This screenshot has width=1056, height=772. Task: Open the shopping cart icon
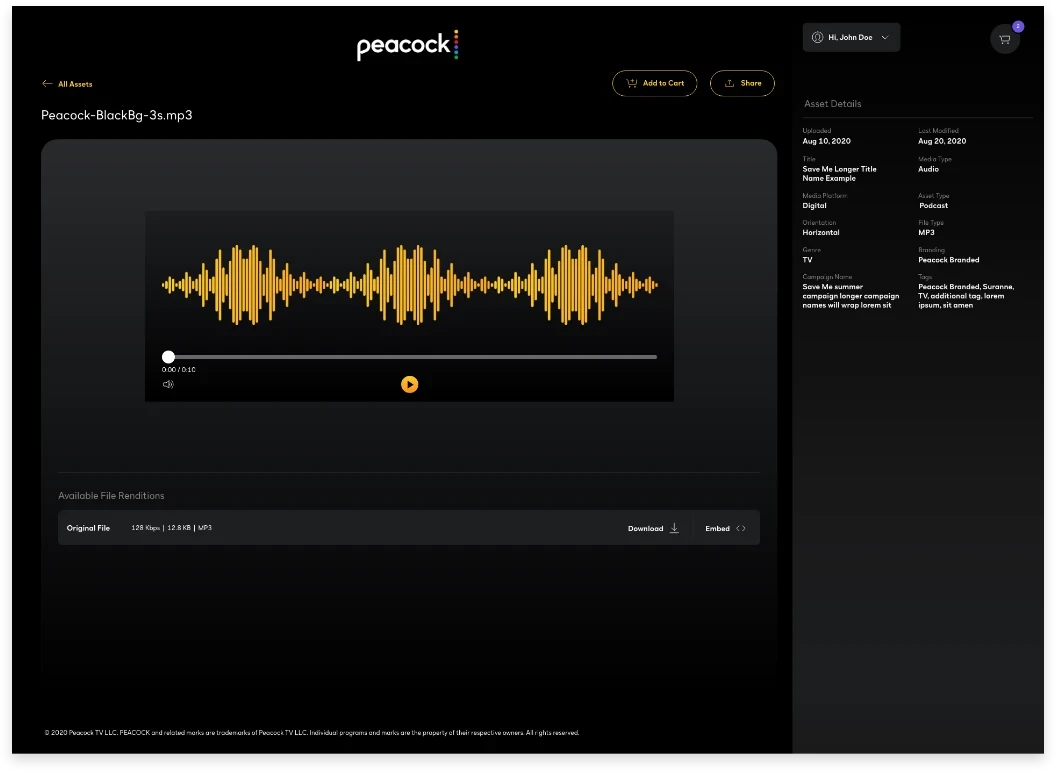pyautogui.click(x=1004, y=39)
